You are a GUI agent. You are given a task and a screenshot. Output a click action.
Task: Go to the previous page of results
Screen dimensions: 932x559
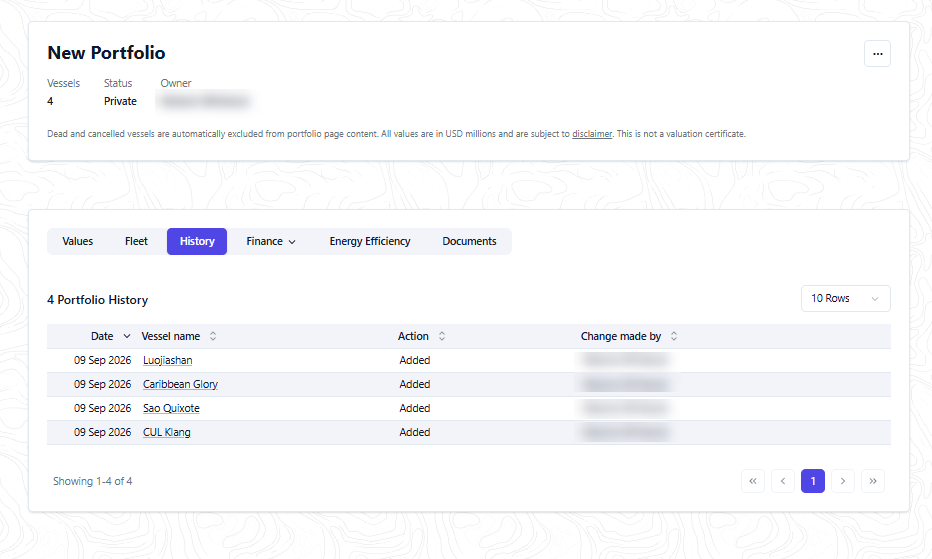[x=783, y=481]
